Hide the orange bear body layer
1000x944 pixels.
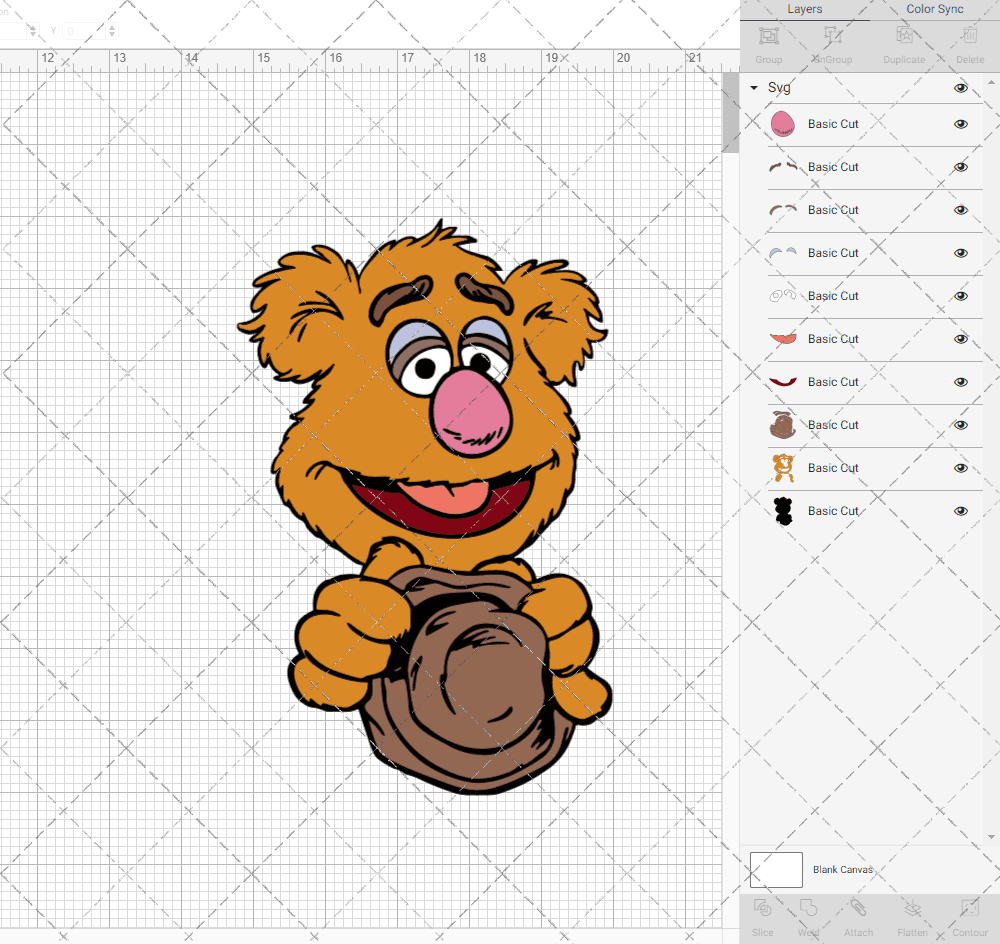960,468
